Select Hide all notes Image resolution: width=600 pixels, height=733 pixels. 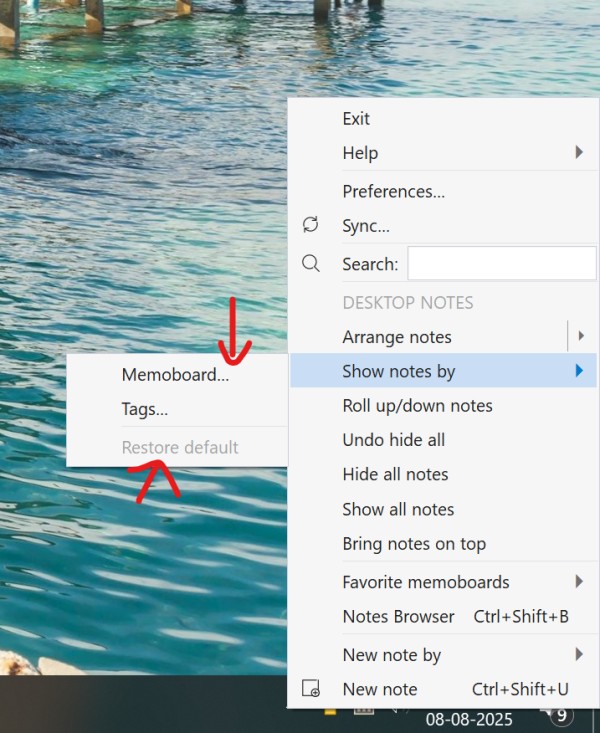click(x=395, y=474)
